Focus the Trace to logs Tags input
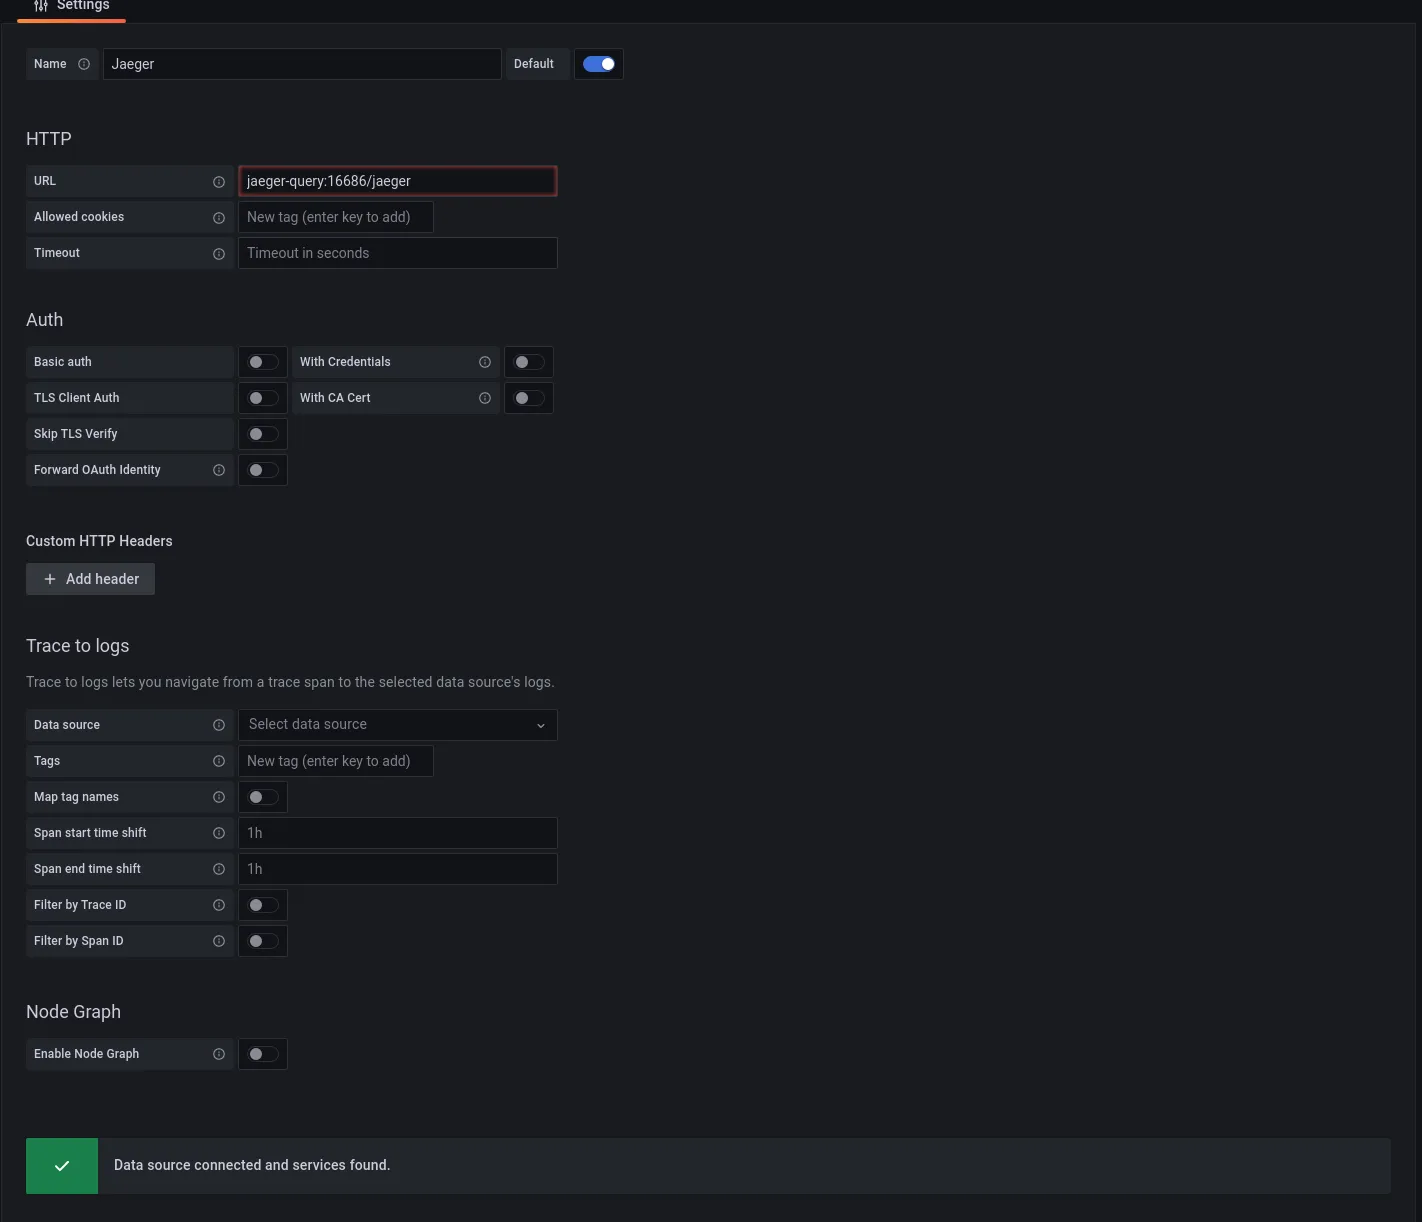This screenshot has height=1222, width=1422. 336,761
